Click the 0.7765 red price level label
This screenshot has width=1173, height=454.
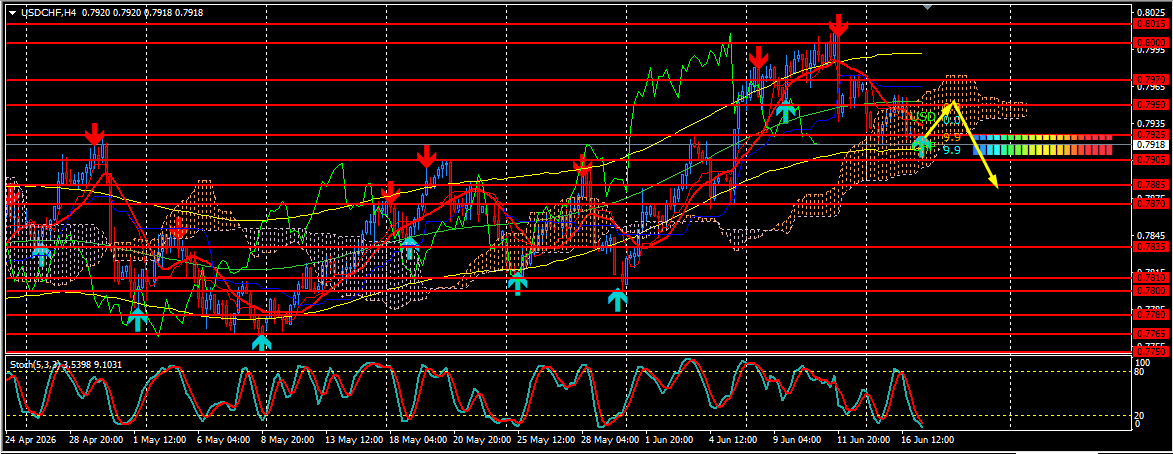(1151, 334)
